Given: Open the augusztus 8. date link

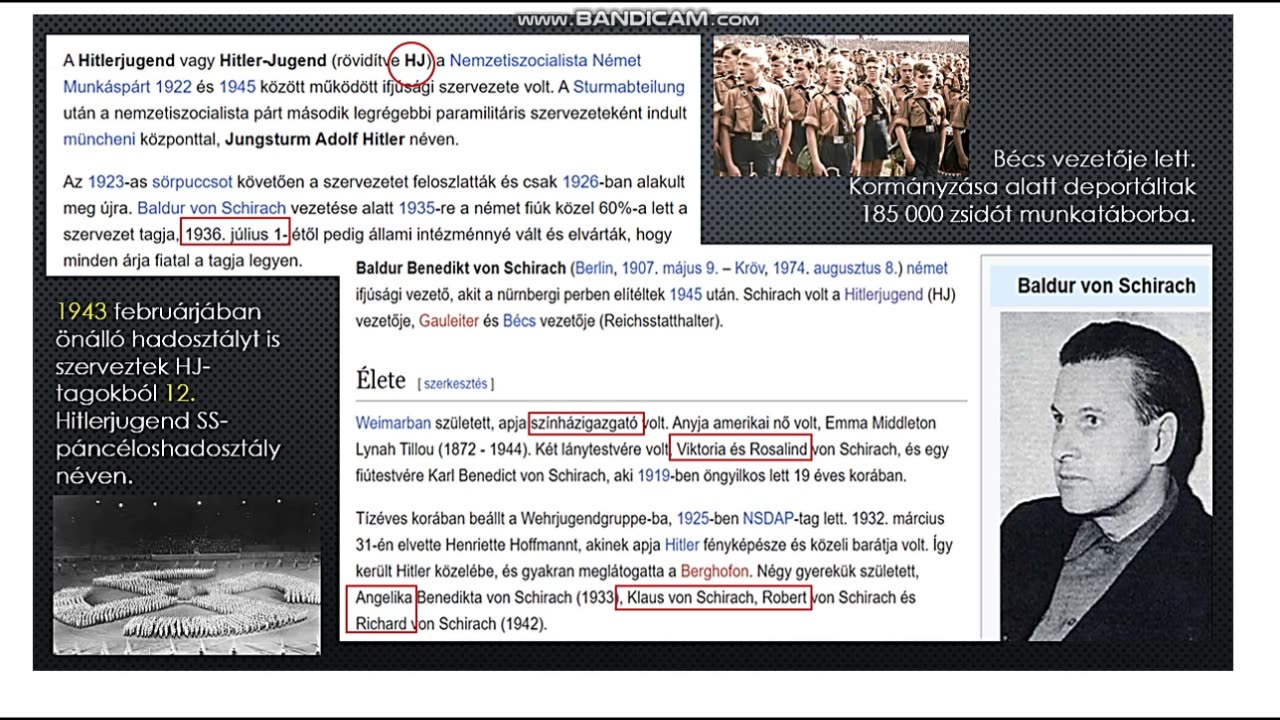Looking at the screenshot, I should point(856,269).
